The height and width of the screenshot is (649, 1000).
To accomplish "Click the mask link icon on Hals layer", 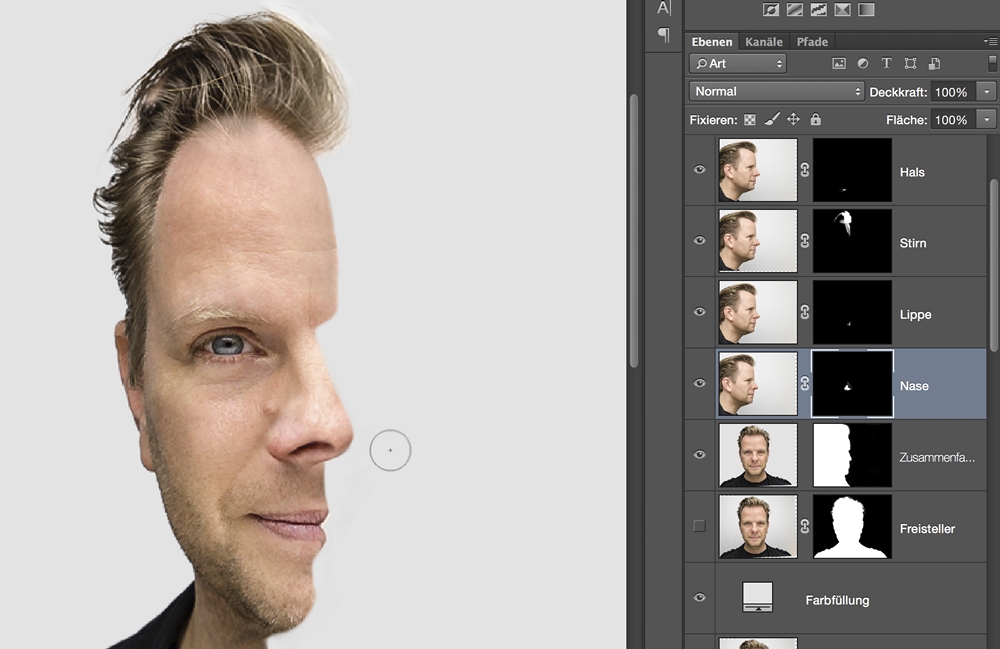I will [x=805, y=170].
